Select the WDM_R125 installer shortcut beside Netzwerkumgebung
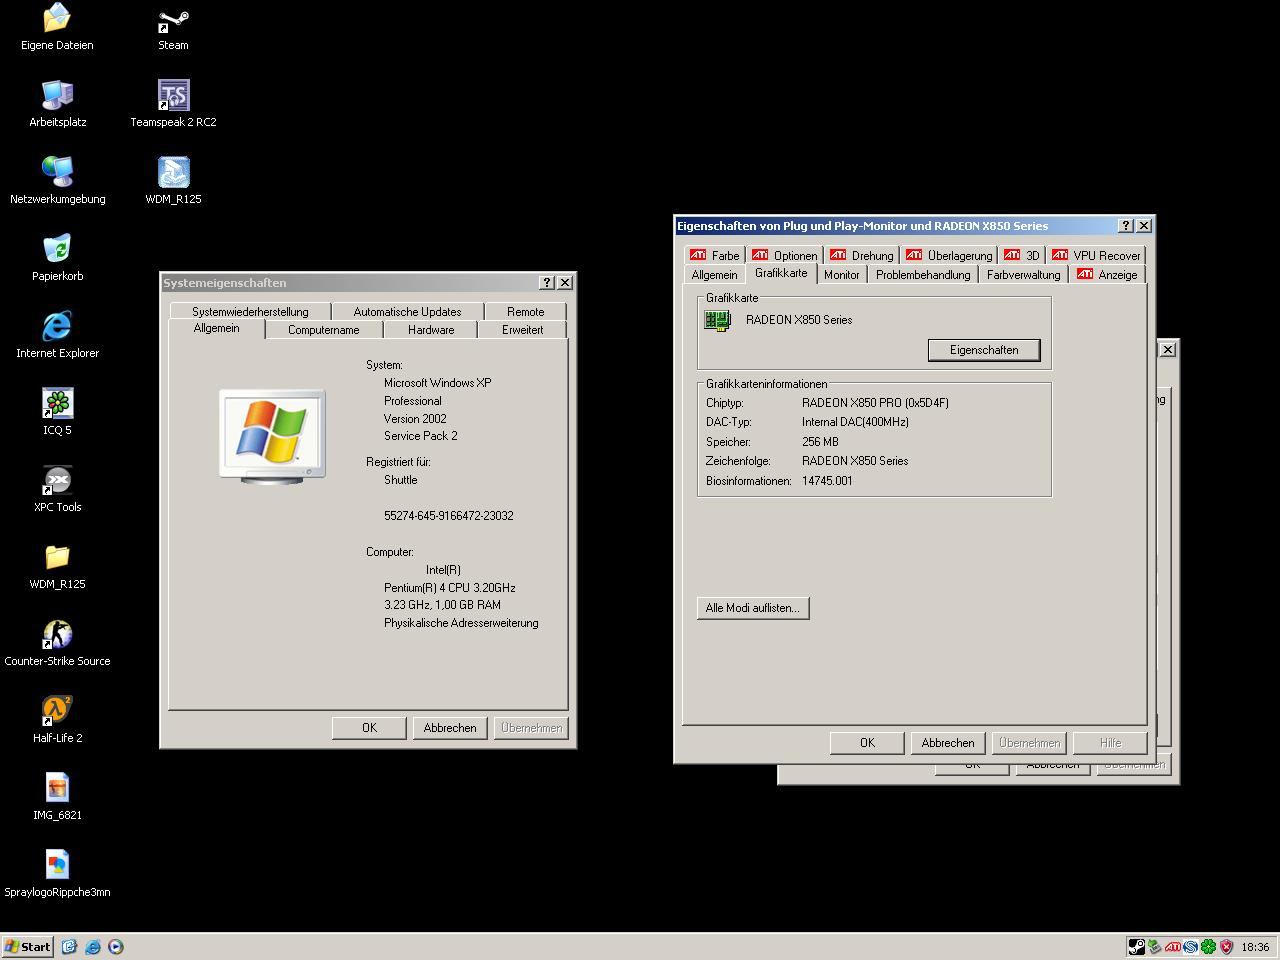 pos(173,181)
